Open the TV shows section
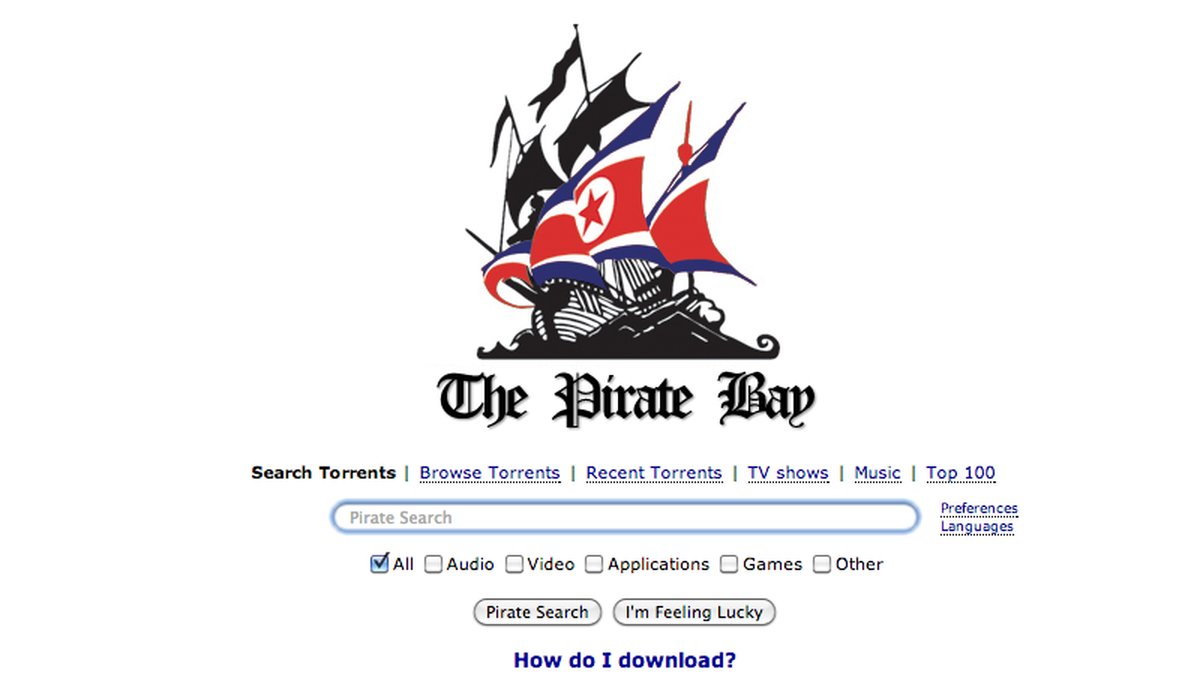The height and width of the screenshot is (675, 1200). click(788, 473)
